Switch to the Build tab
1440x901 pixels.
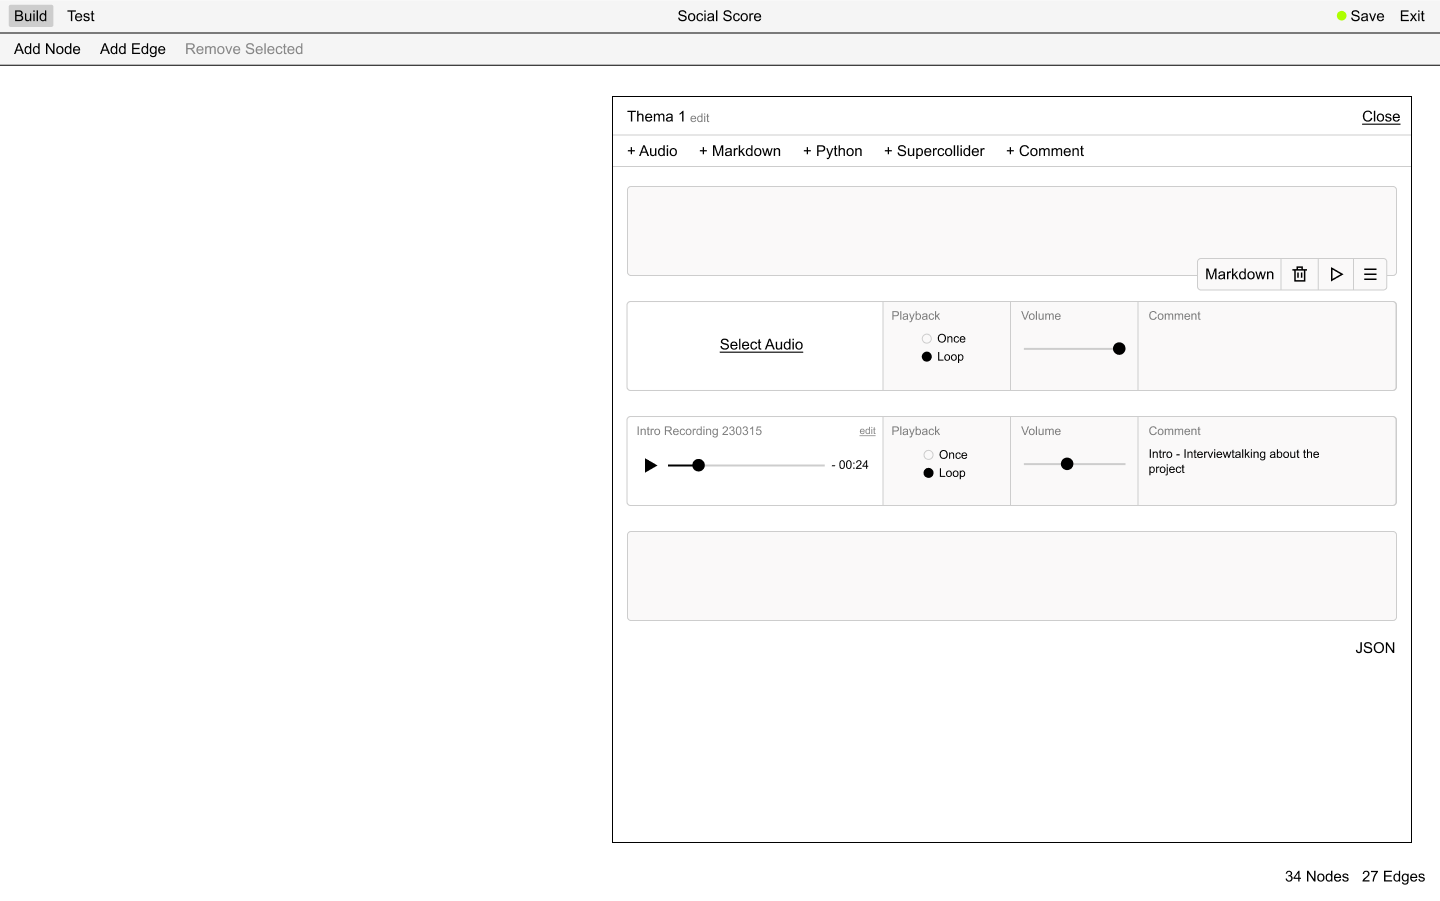(30, 16)
